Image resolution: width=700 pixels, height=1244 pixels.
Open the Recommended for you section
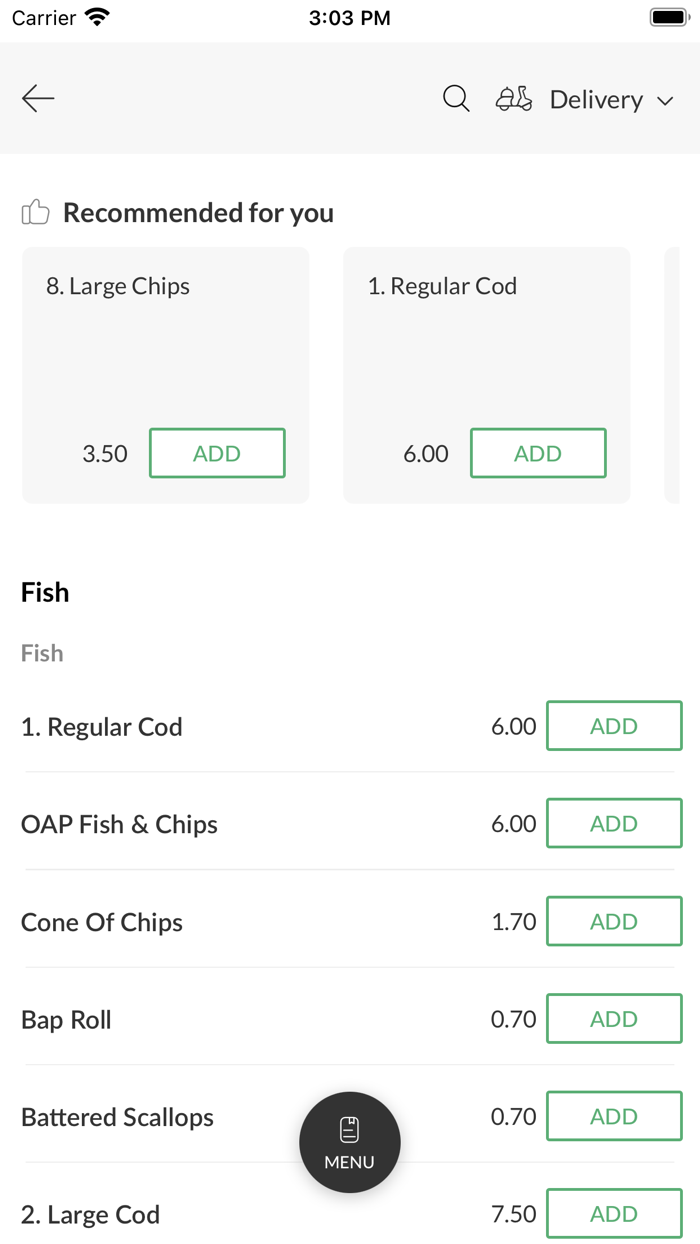point(198,212)
